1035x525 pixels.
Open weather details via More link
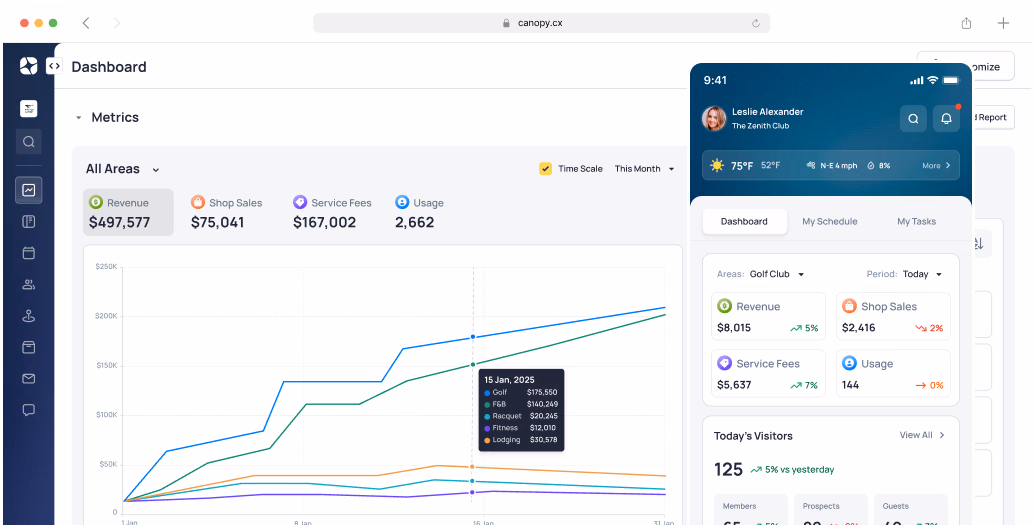[x=937, y=166]
